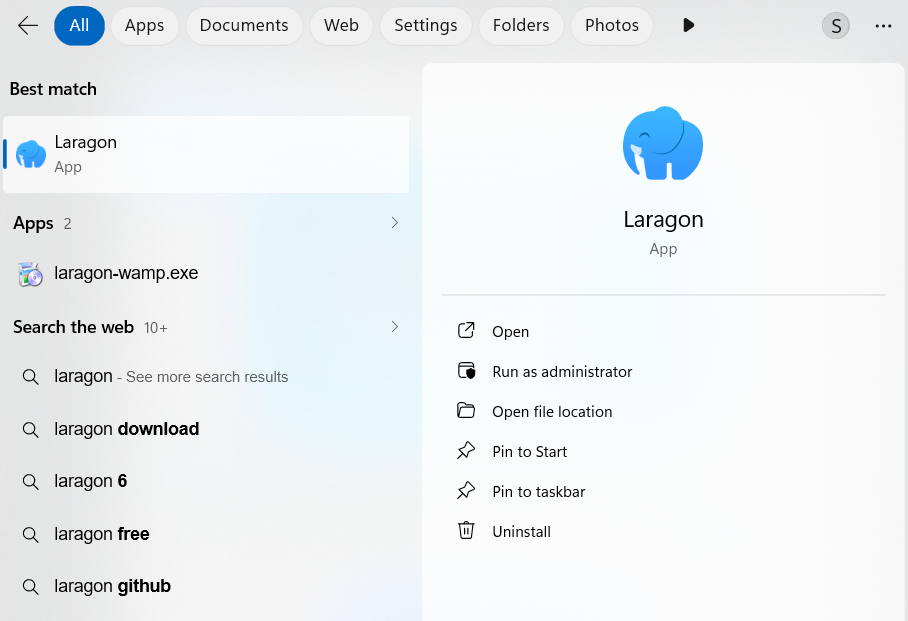The image size is (908, 621).
Task: Open the 'laragon github' web suggestion
Action: click(x=206, y=586)
